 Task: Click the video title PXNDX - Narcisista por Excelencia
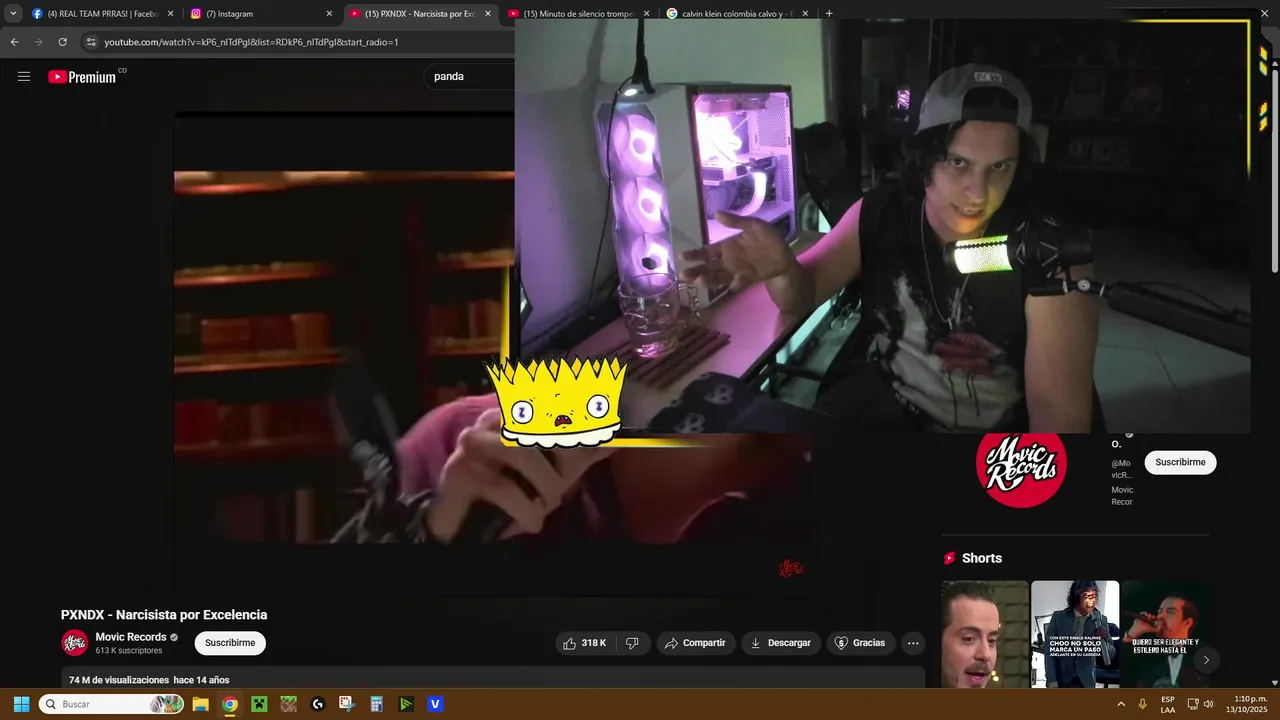pos(164,615)
